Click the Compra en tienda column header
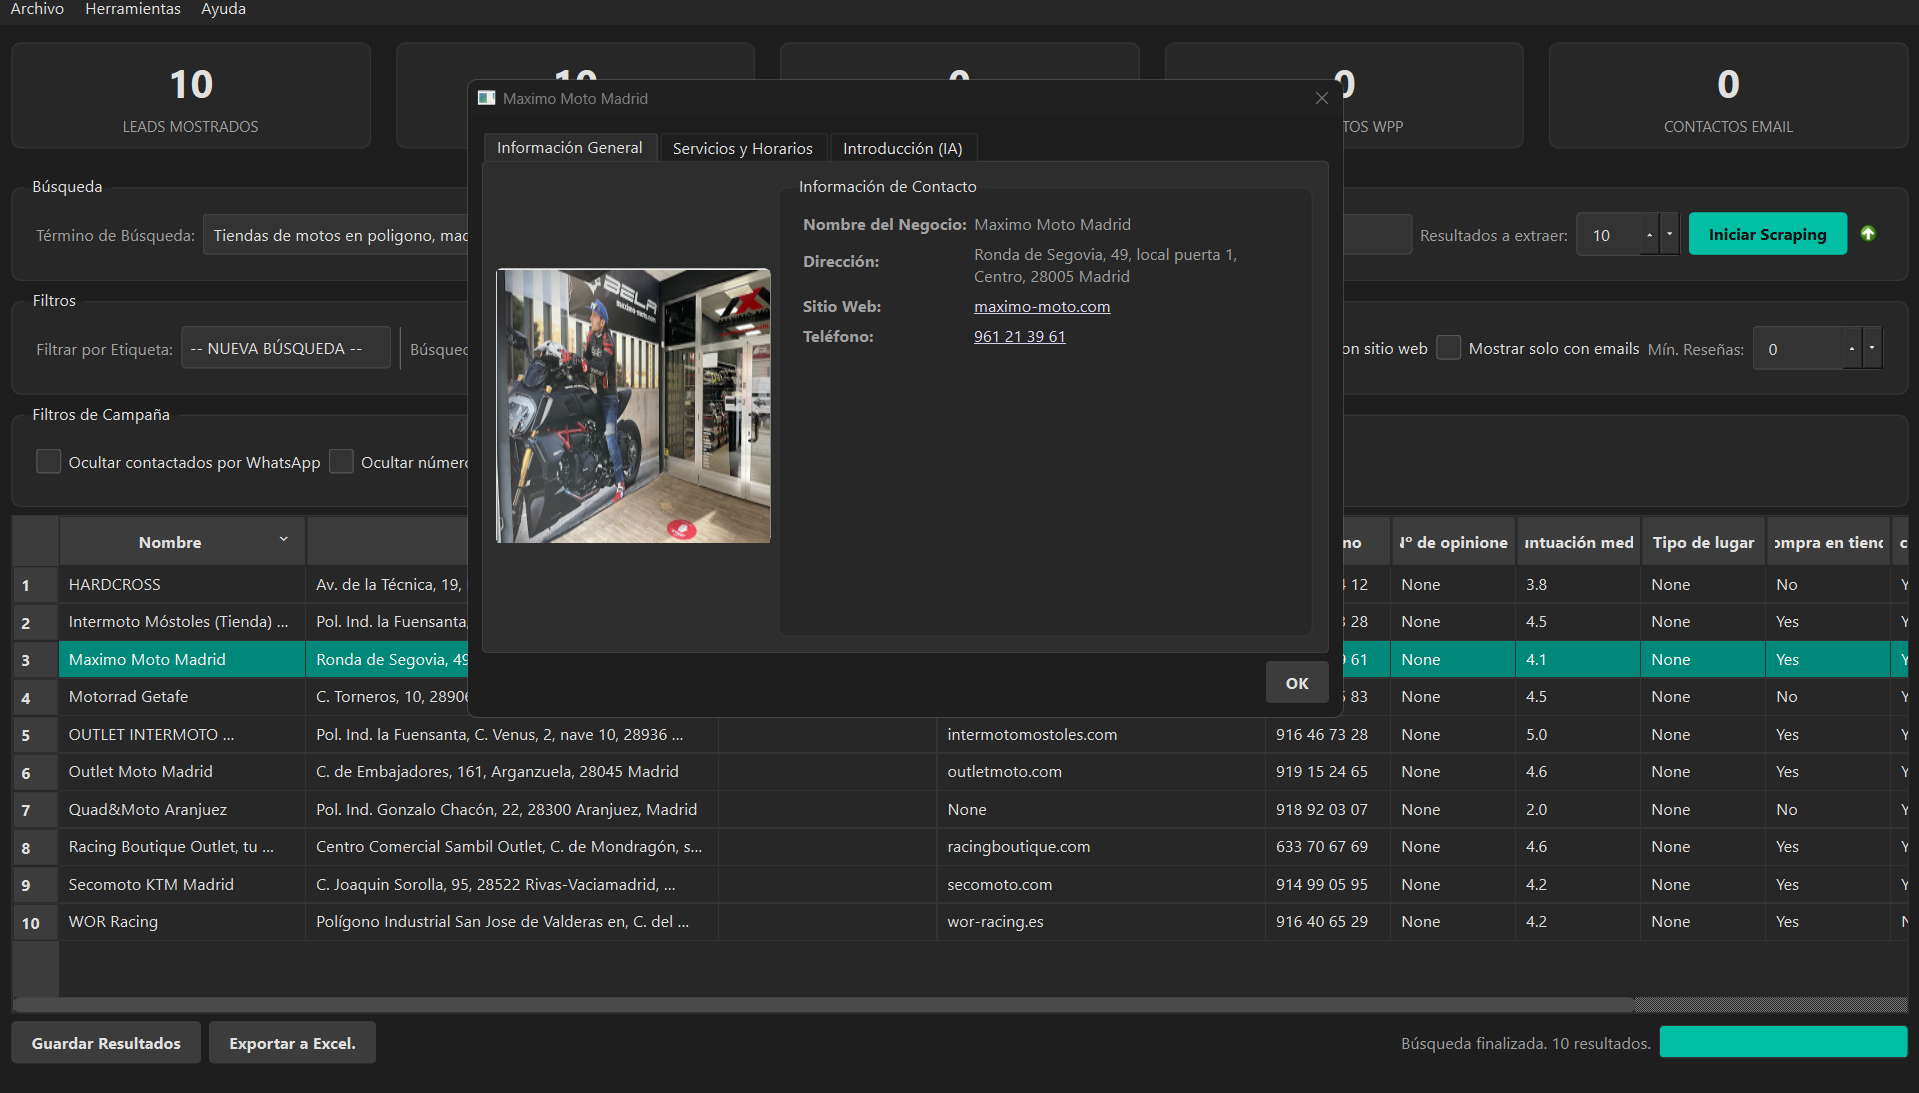Viewport: 1919px width, 1093px height. tap(1828, 542)
